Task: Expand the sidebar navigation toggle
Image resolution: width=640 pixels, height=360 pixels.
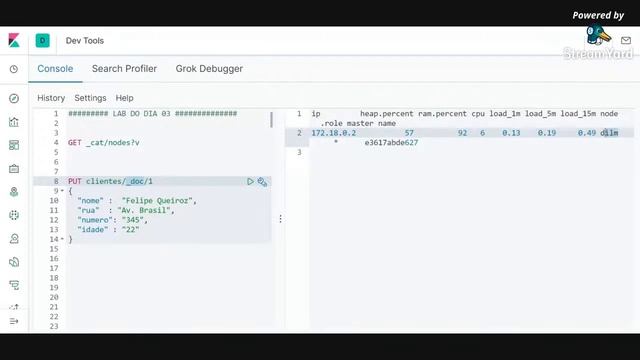Action: point(14,321)
